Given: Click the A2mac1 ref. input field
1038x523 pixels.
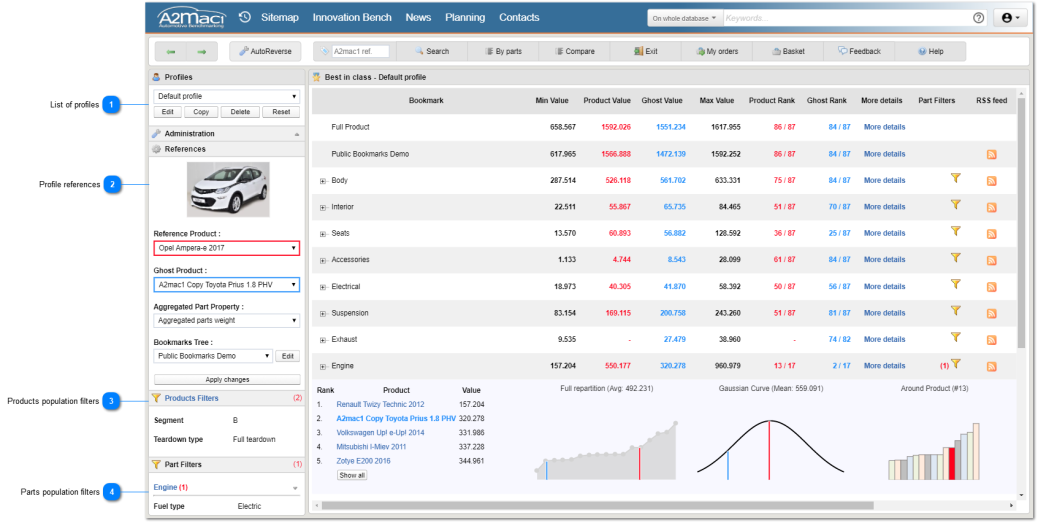Looking at the screenshot, I should [360, 51].
